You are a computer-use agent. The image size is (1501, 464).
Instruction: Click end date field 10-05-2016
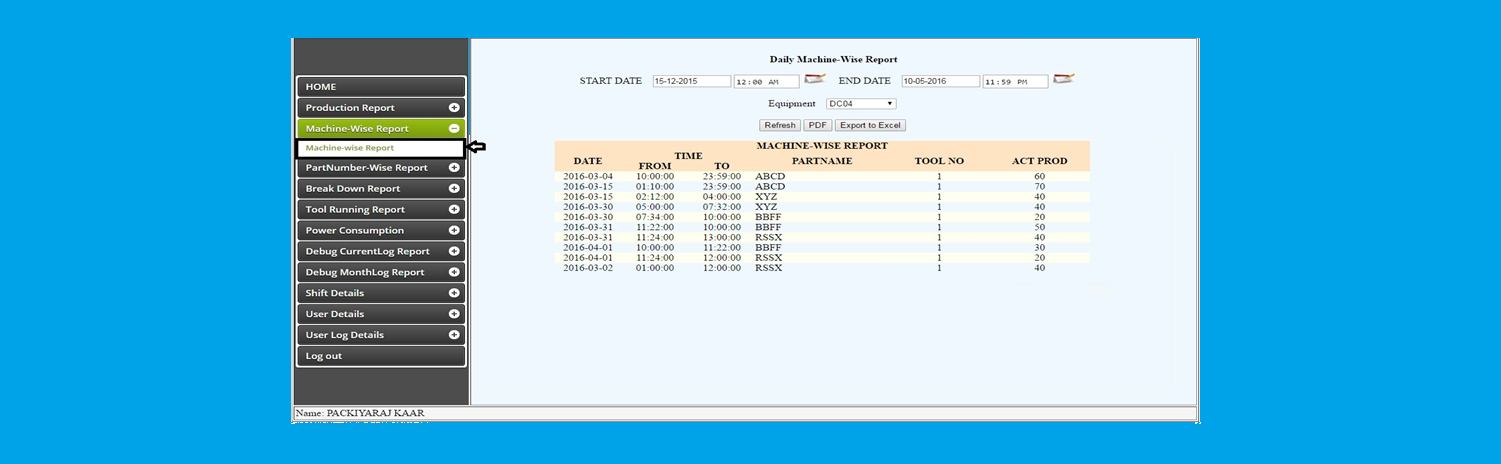pyautogui.click(x=941, y=81)
